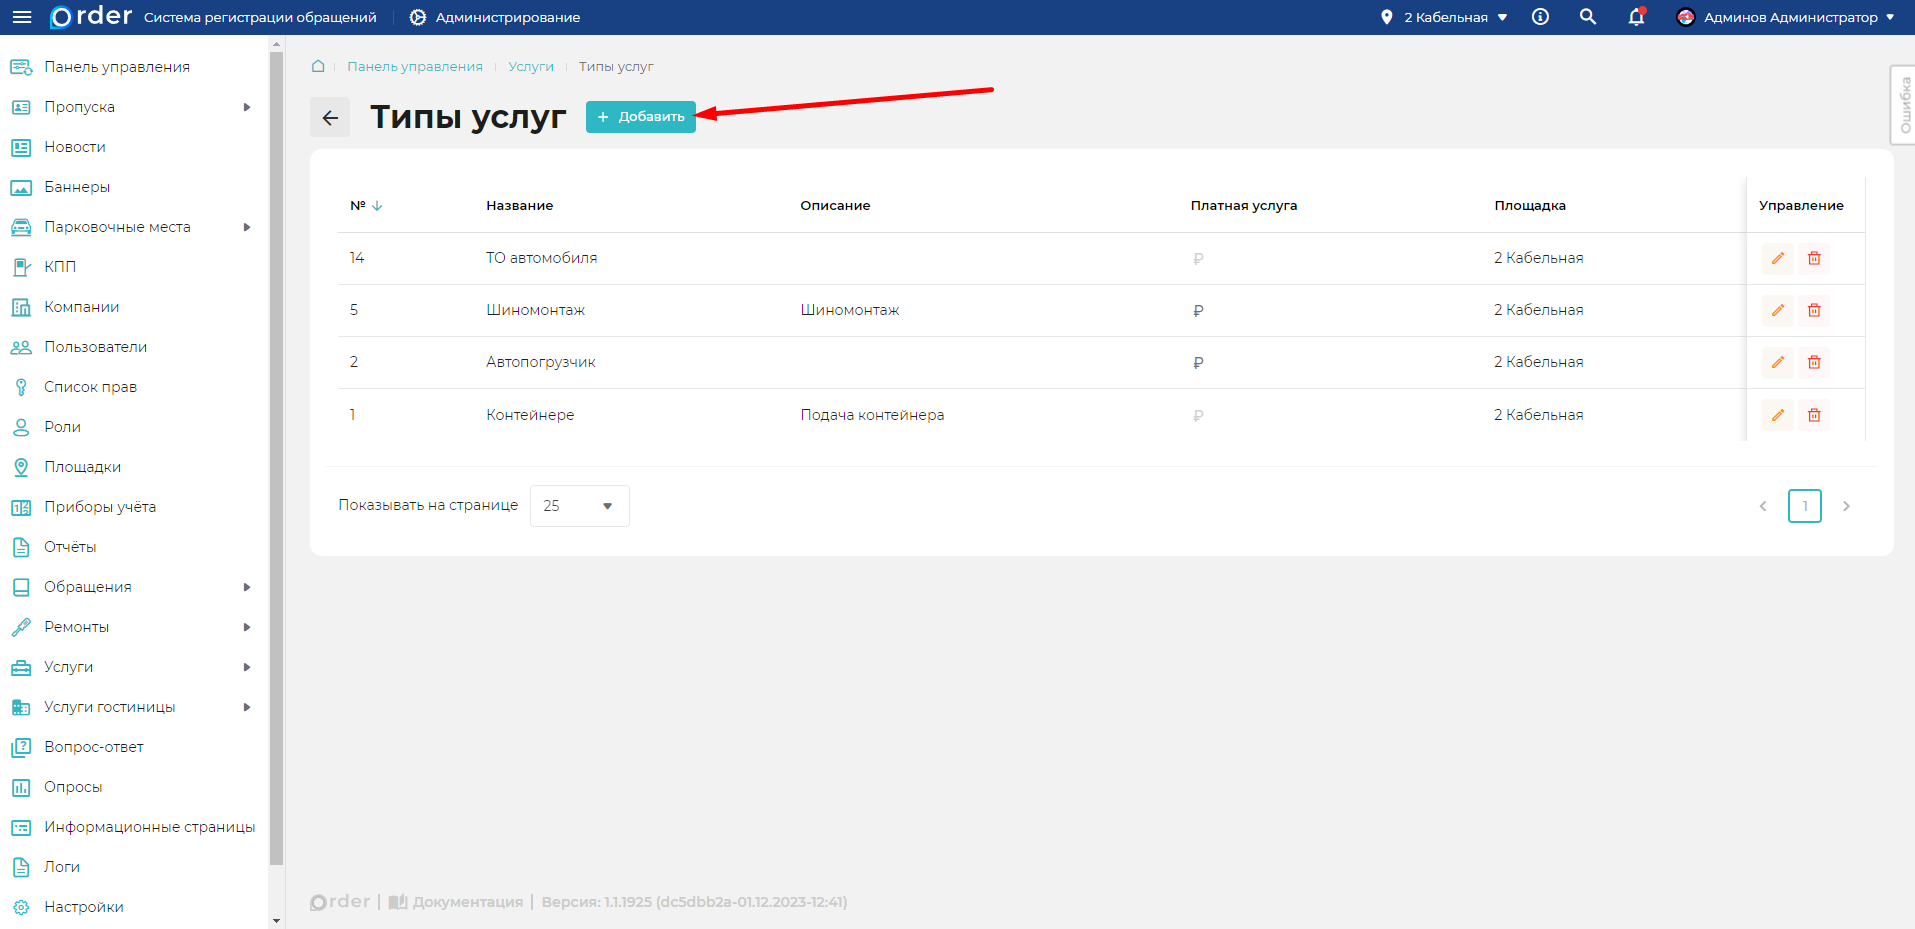Viewport: 1915px width, 929px height.
Task: Follow the Услуги breadcrumb link
Action: [x=530, y=66]
